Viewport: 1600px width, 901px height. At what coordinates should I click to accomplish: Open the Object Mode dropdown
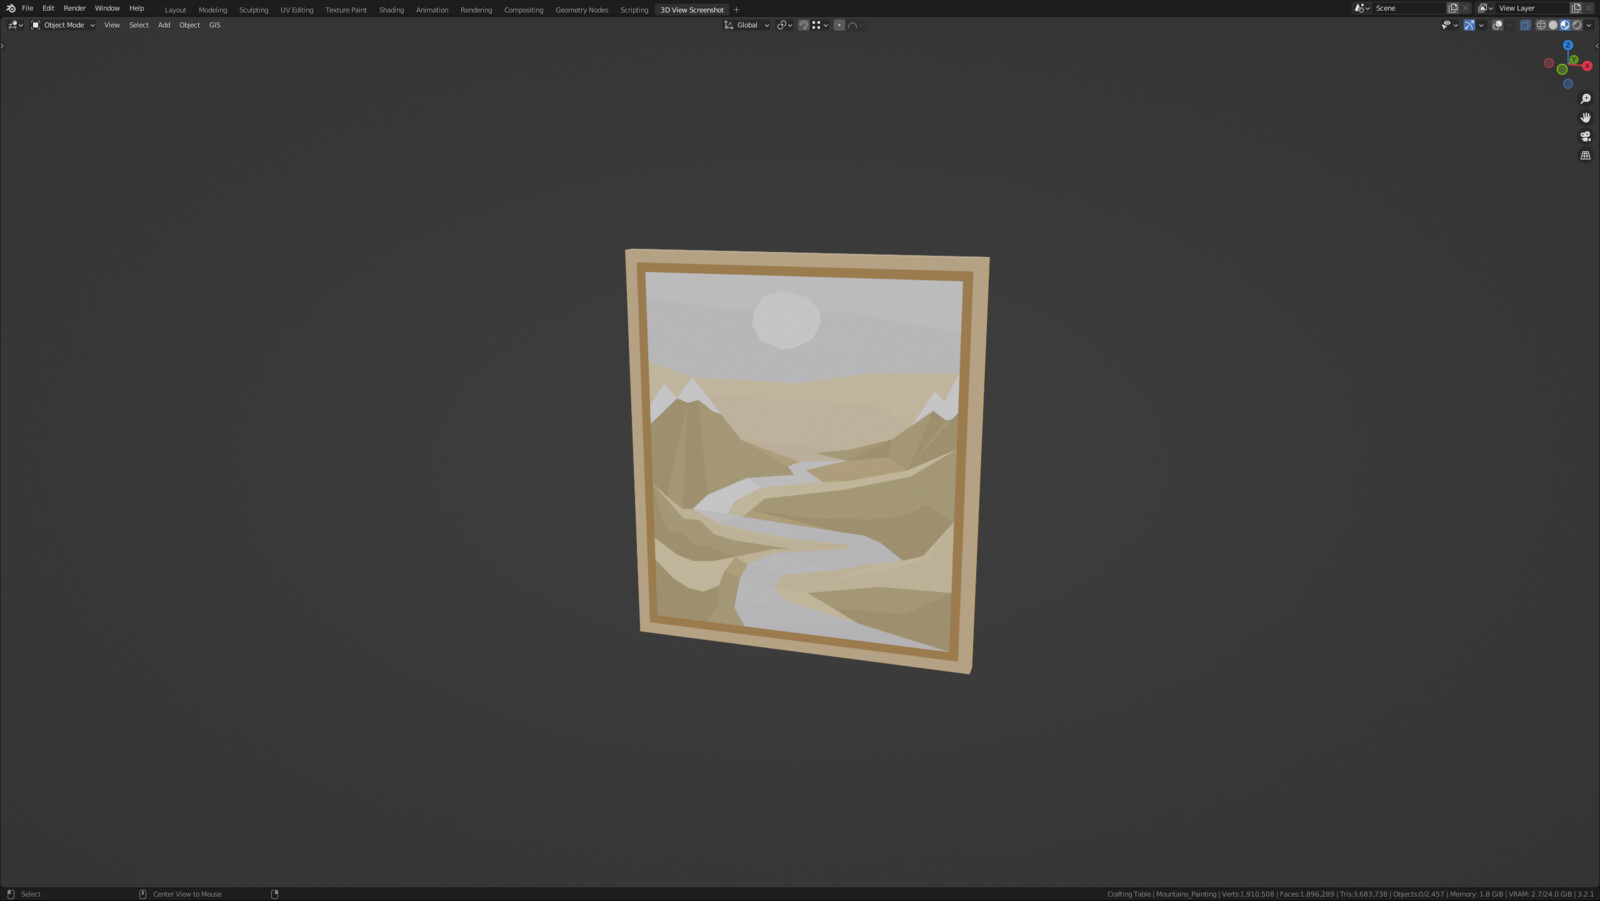(x=63, y=25)
